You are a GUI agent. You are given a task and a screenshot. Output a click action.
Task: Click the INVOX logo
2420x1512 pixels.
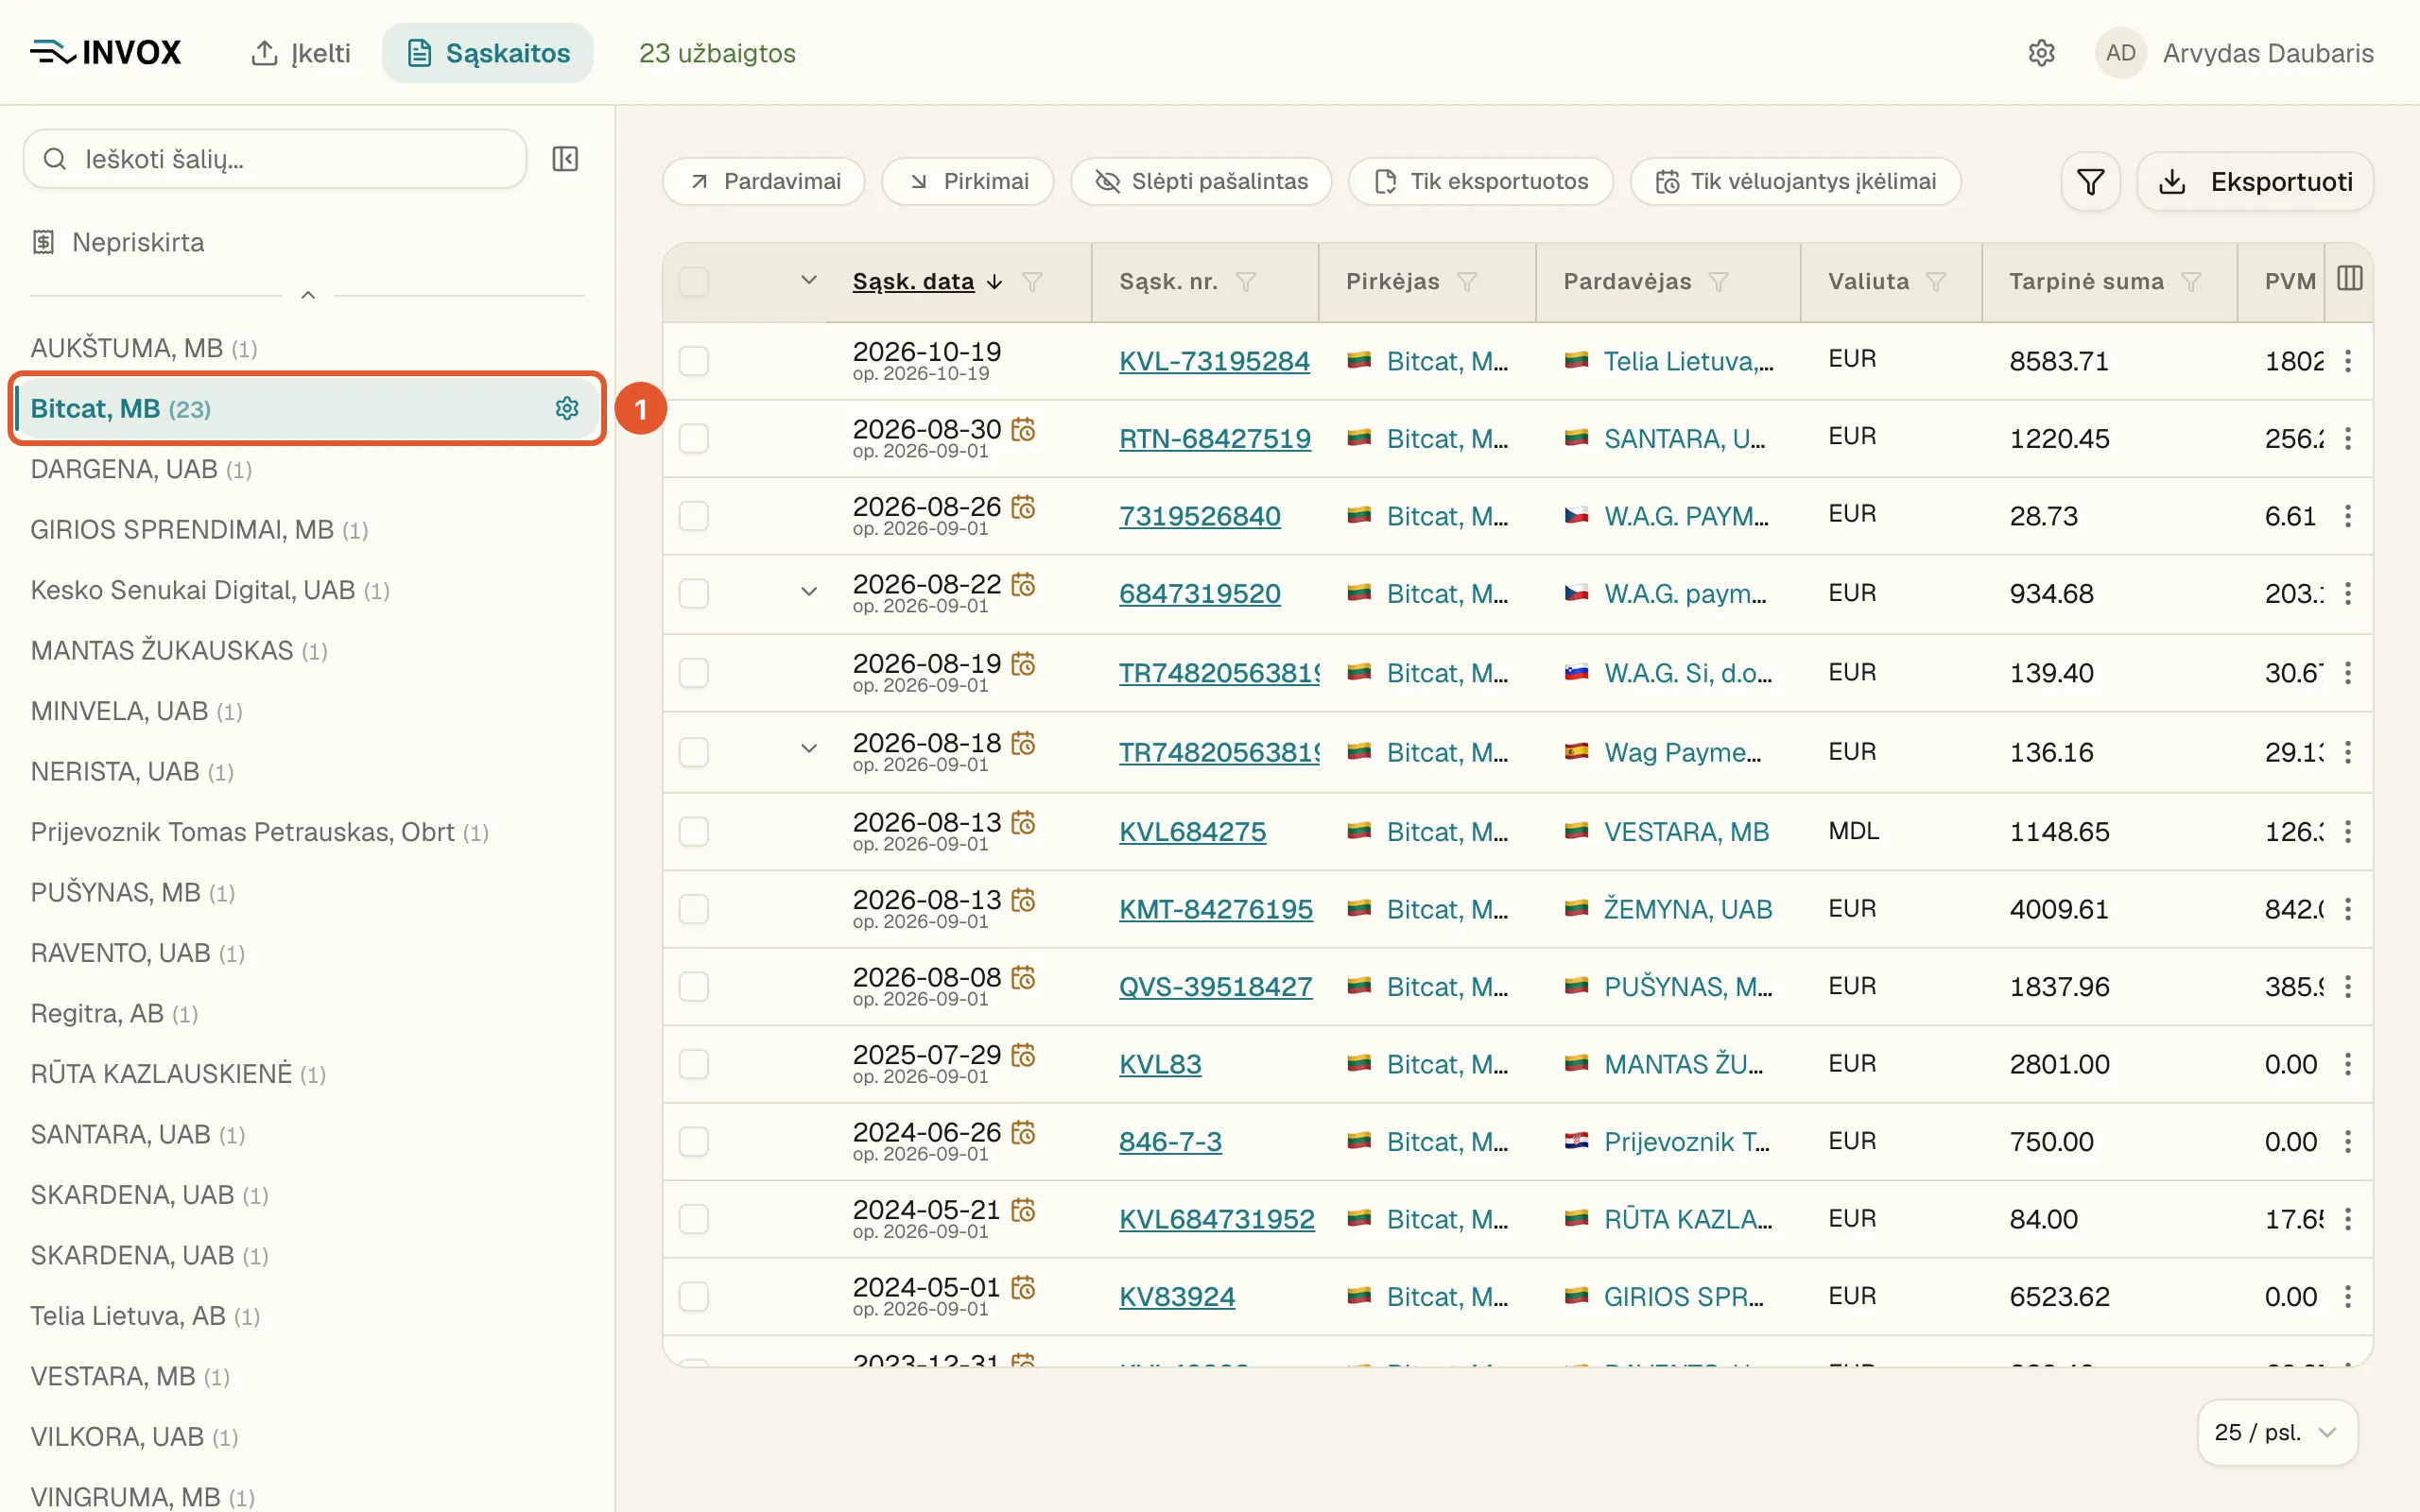coord(105,53)
